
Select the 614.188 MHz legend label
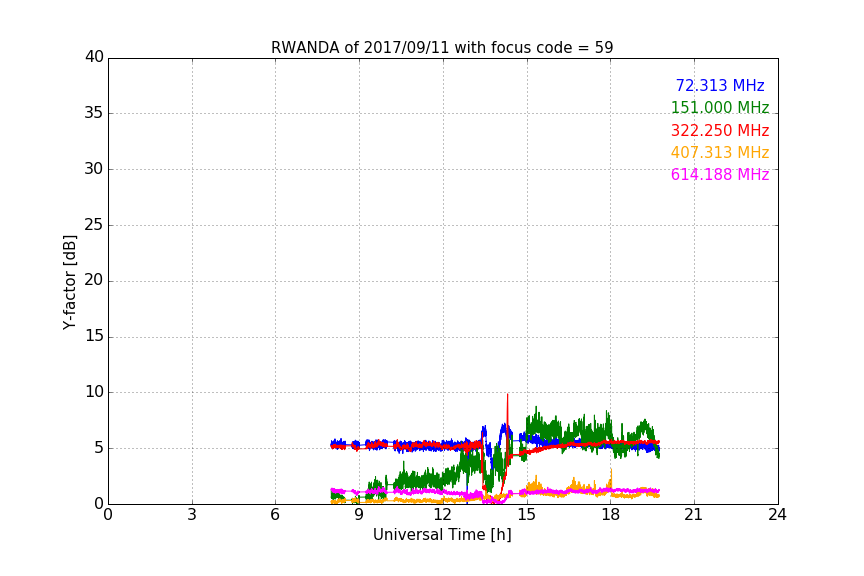[720, 174]
